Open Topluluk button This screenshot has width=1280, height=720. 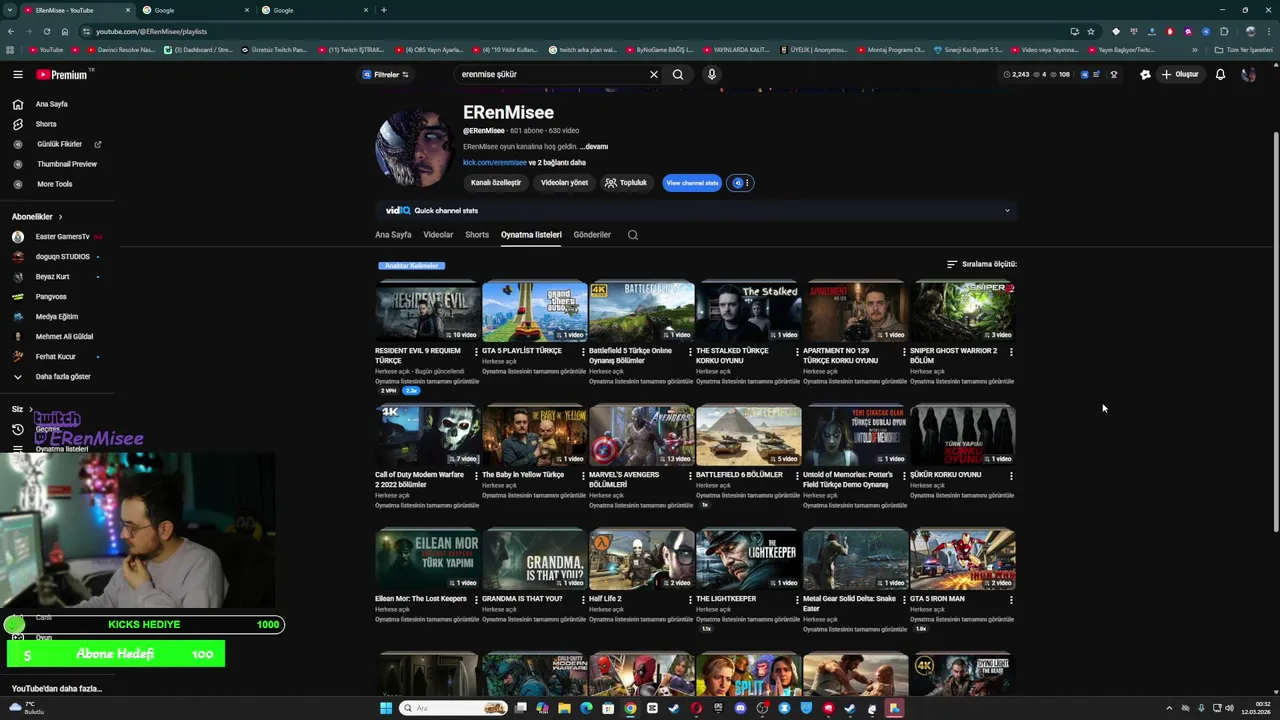click(626, 183)
